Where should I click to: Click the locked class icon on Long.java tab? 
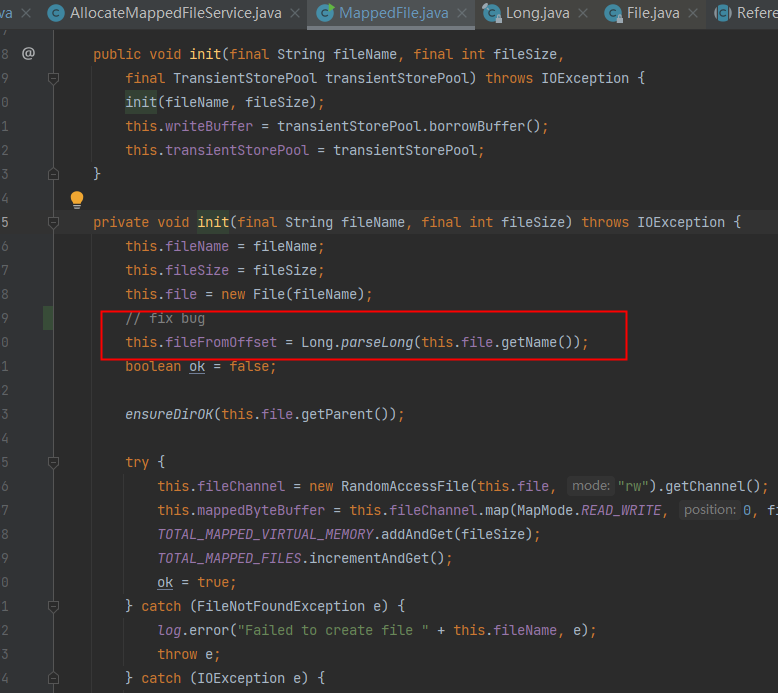(492, 13)
